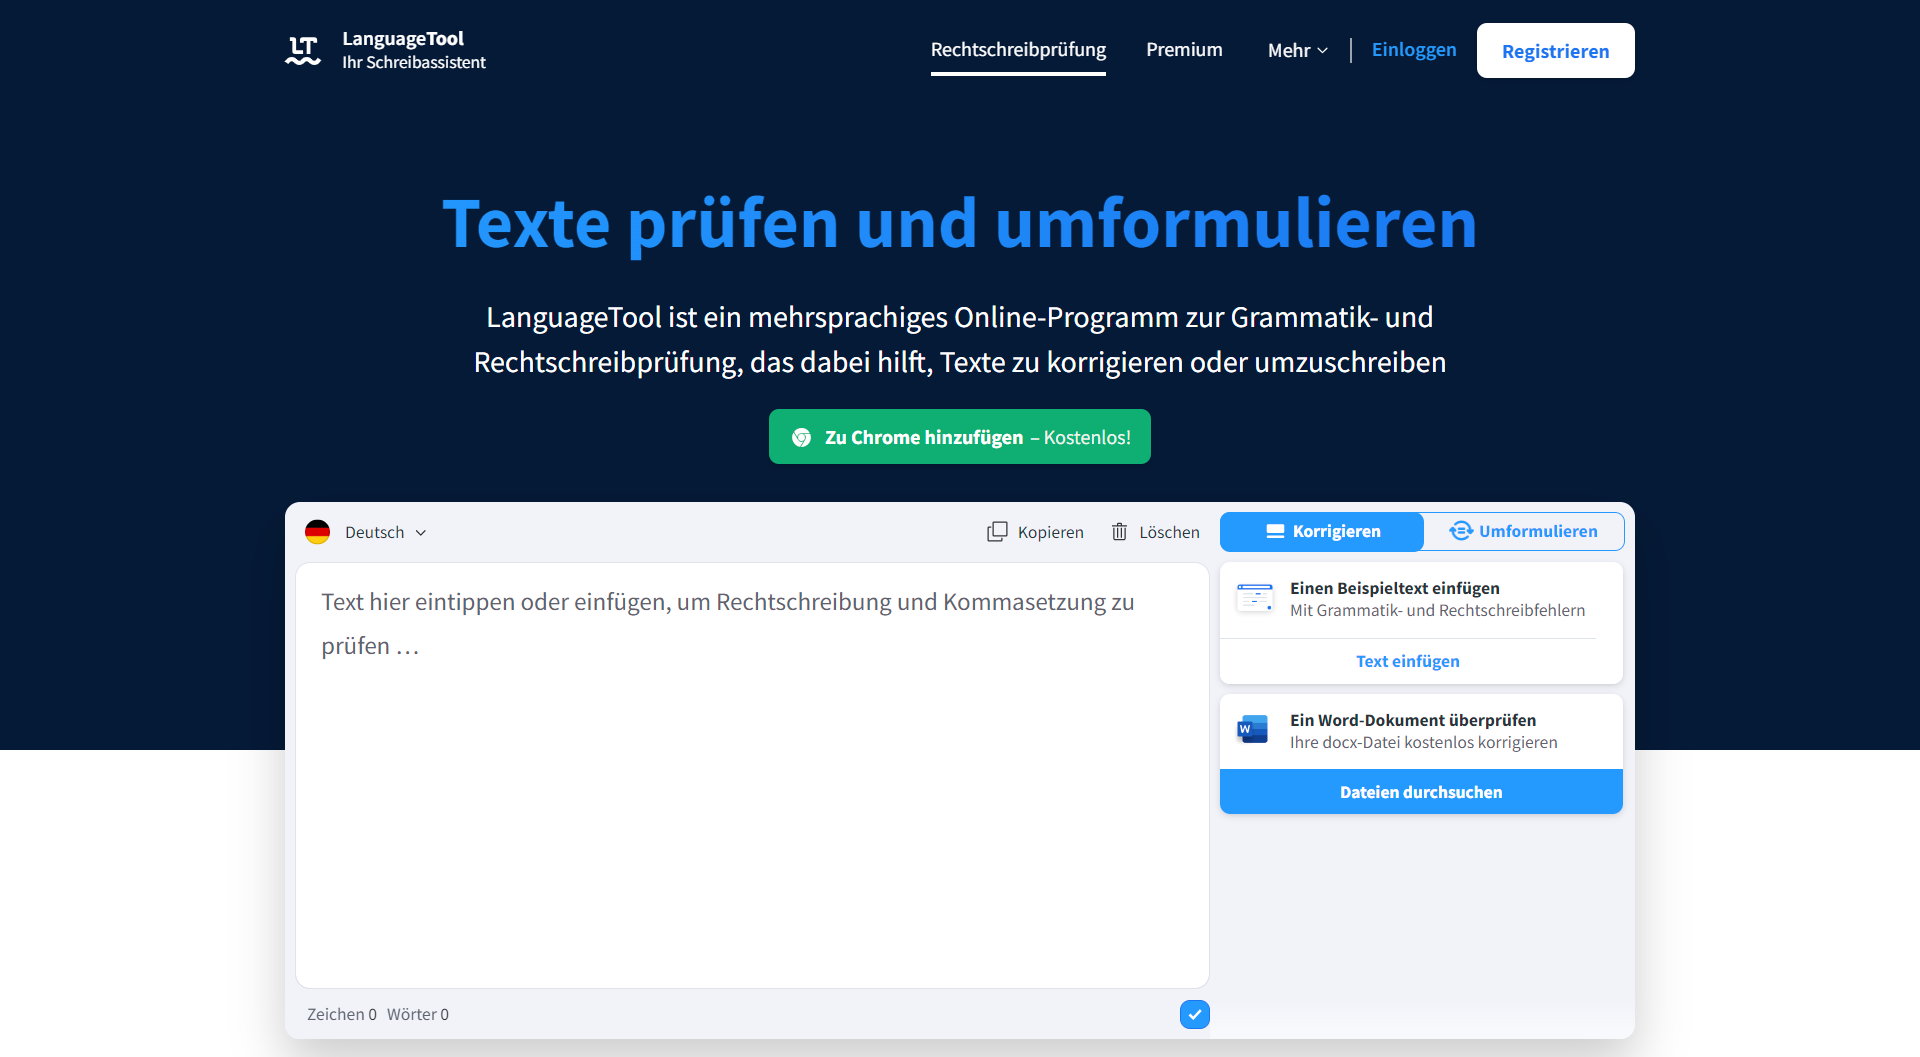1920x1057 pixels.
Task: Click the Chrome shield icon in the green button
Action: [802, 437]
